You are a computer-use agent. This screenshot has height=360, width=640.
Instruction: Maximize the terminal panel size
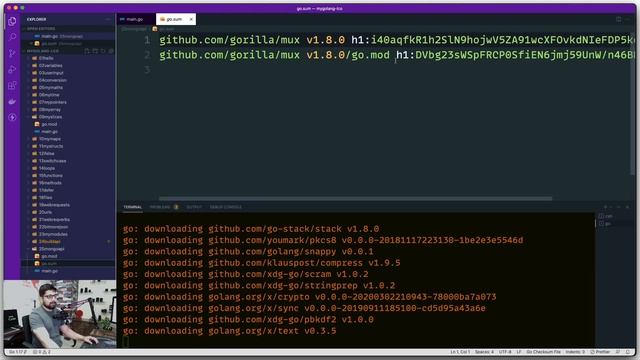(x=618, y=207)
